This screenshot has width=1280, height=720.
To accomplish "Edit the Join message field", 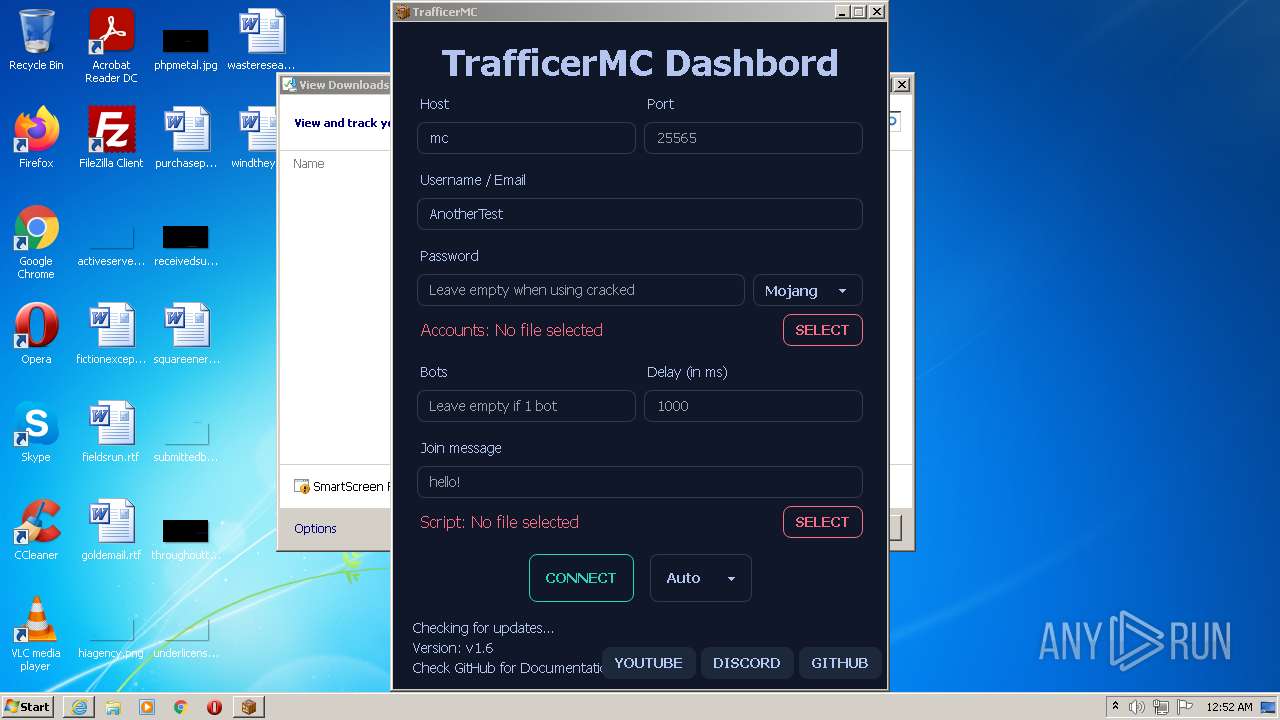I will (x=640, y=482).
